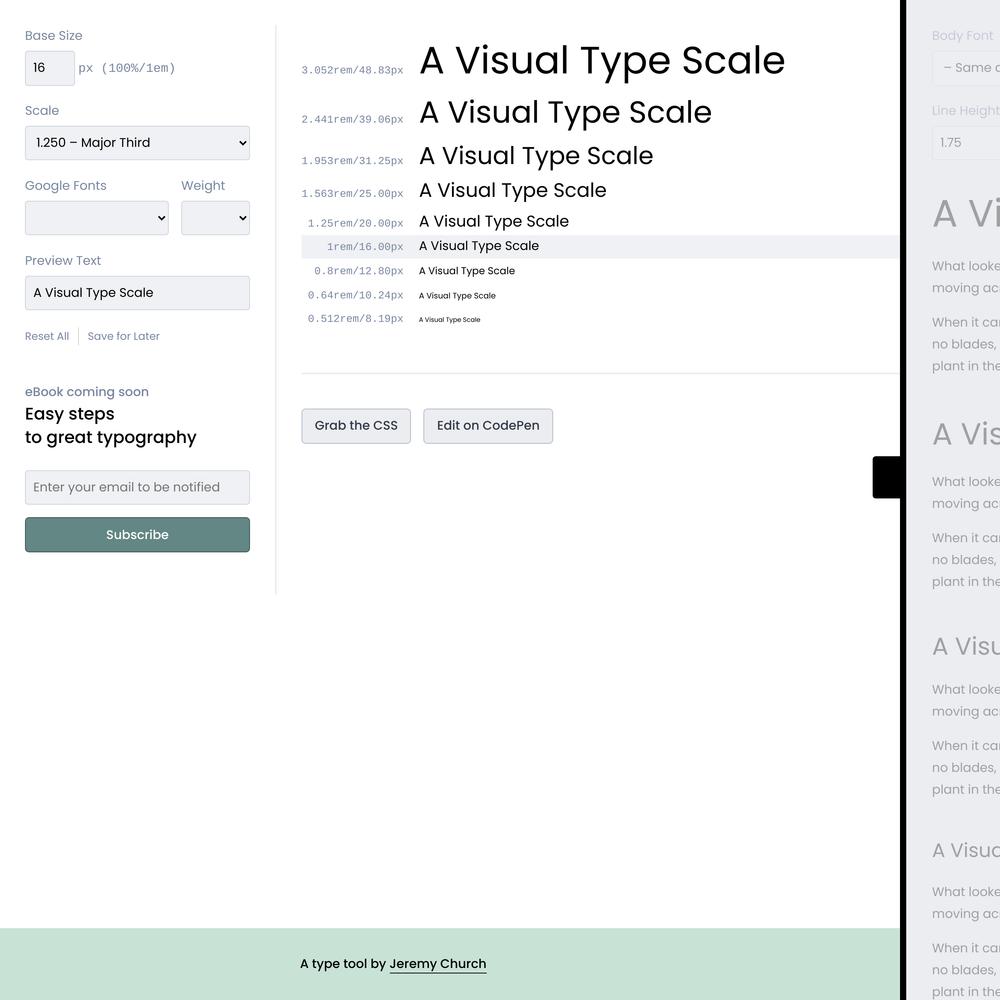Click the Edit on CodePen button
Screen dimensions: 1000x1000
pyautogui.click(x=488, y=426)
